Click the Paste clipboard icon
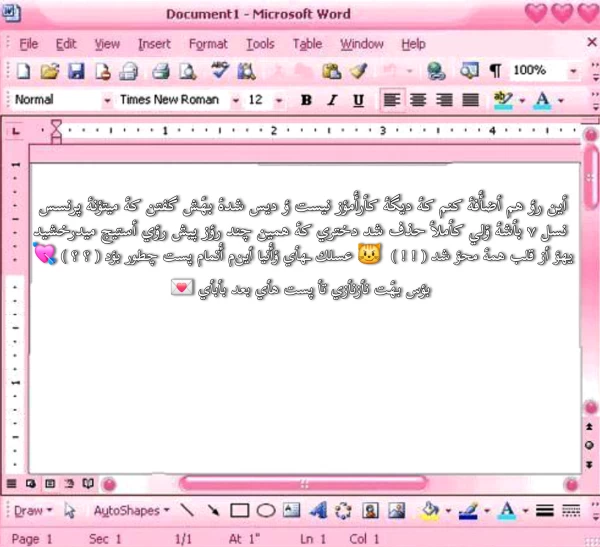Viewport: 600px width, 547px height. (x=331, y=72)
